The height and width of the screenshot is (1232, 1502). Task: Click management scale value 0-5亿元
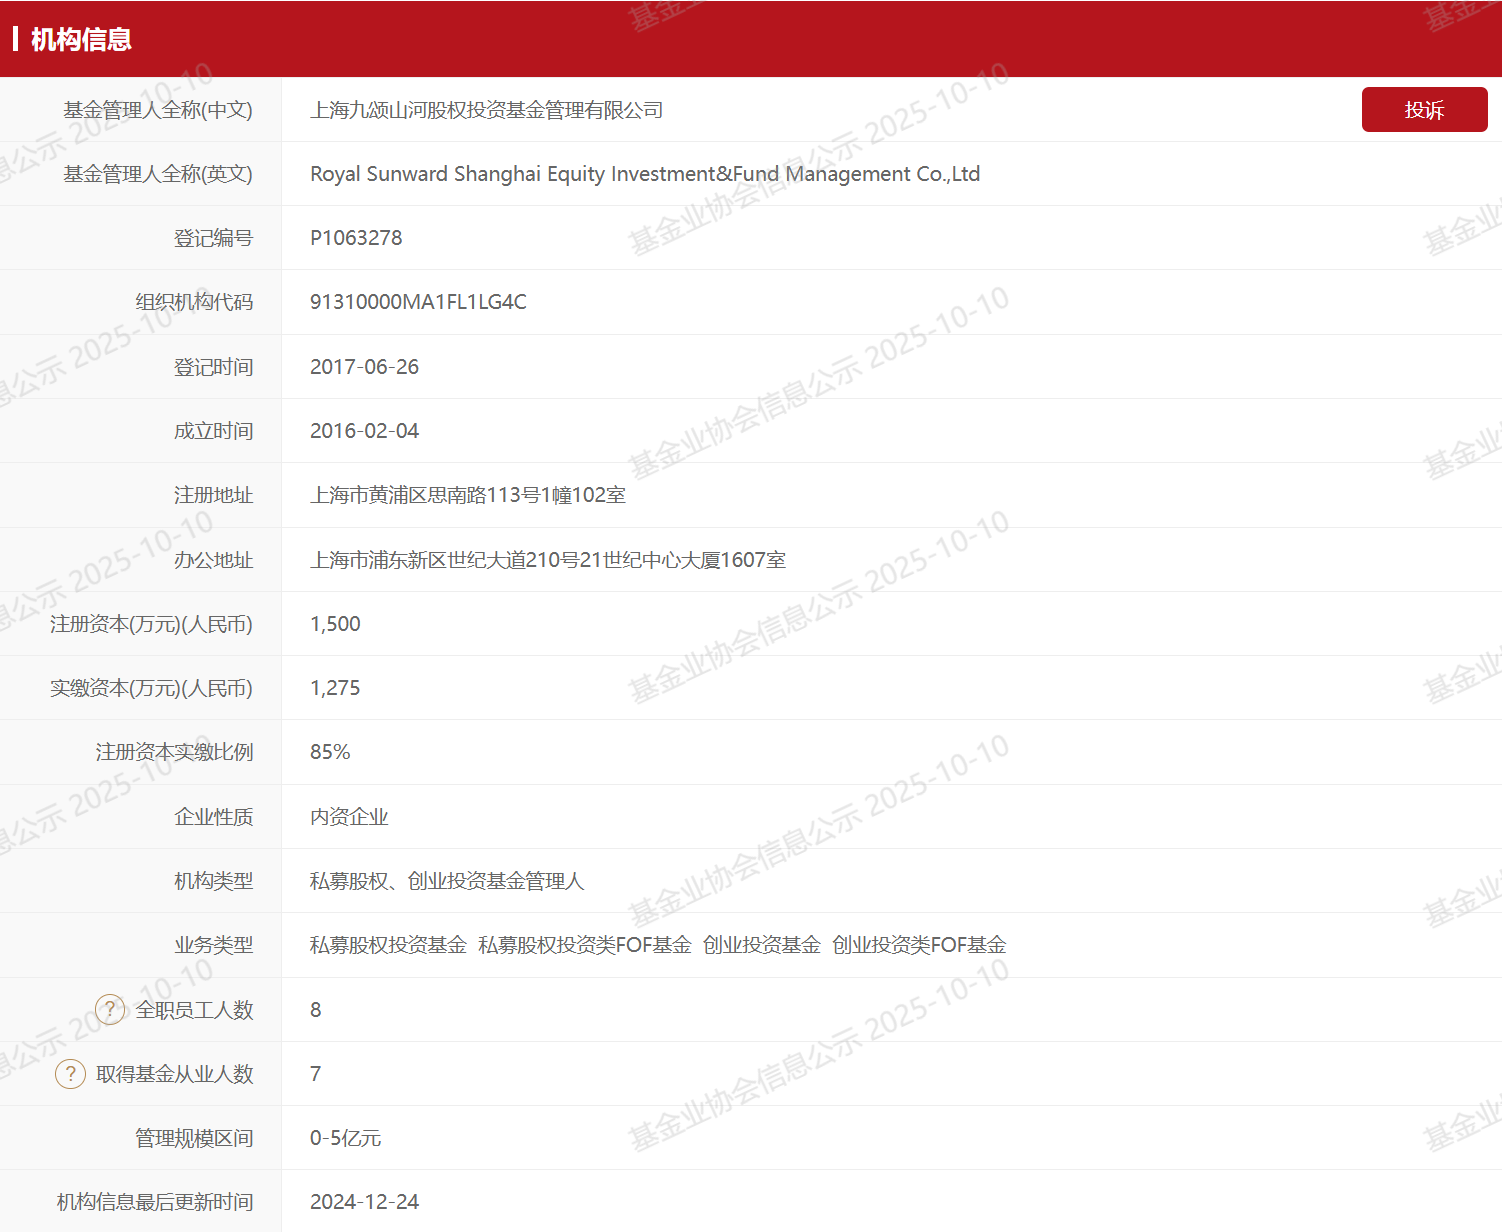point(345,1138)
